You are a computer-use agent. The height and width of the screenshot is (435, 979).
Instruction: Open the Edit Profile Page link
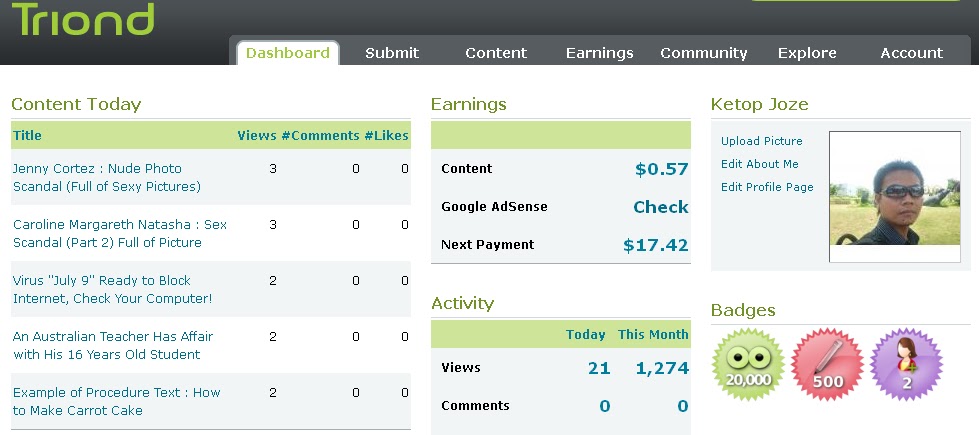[767, 187]
